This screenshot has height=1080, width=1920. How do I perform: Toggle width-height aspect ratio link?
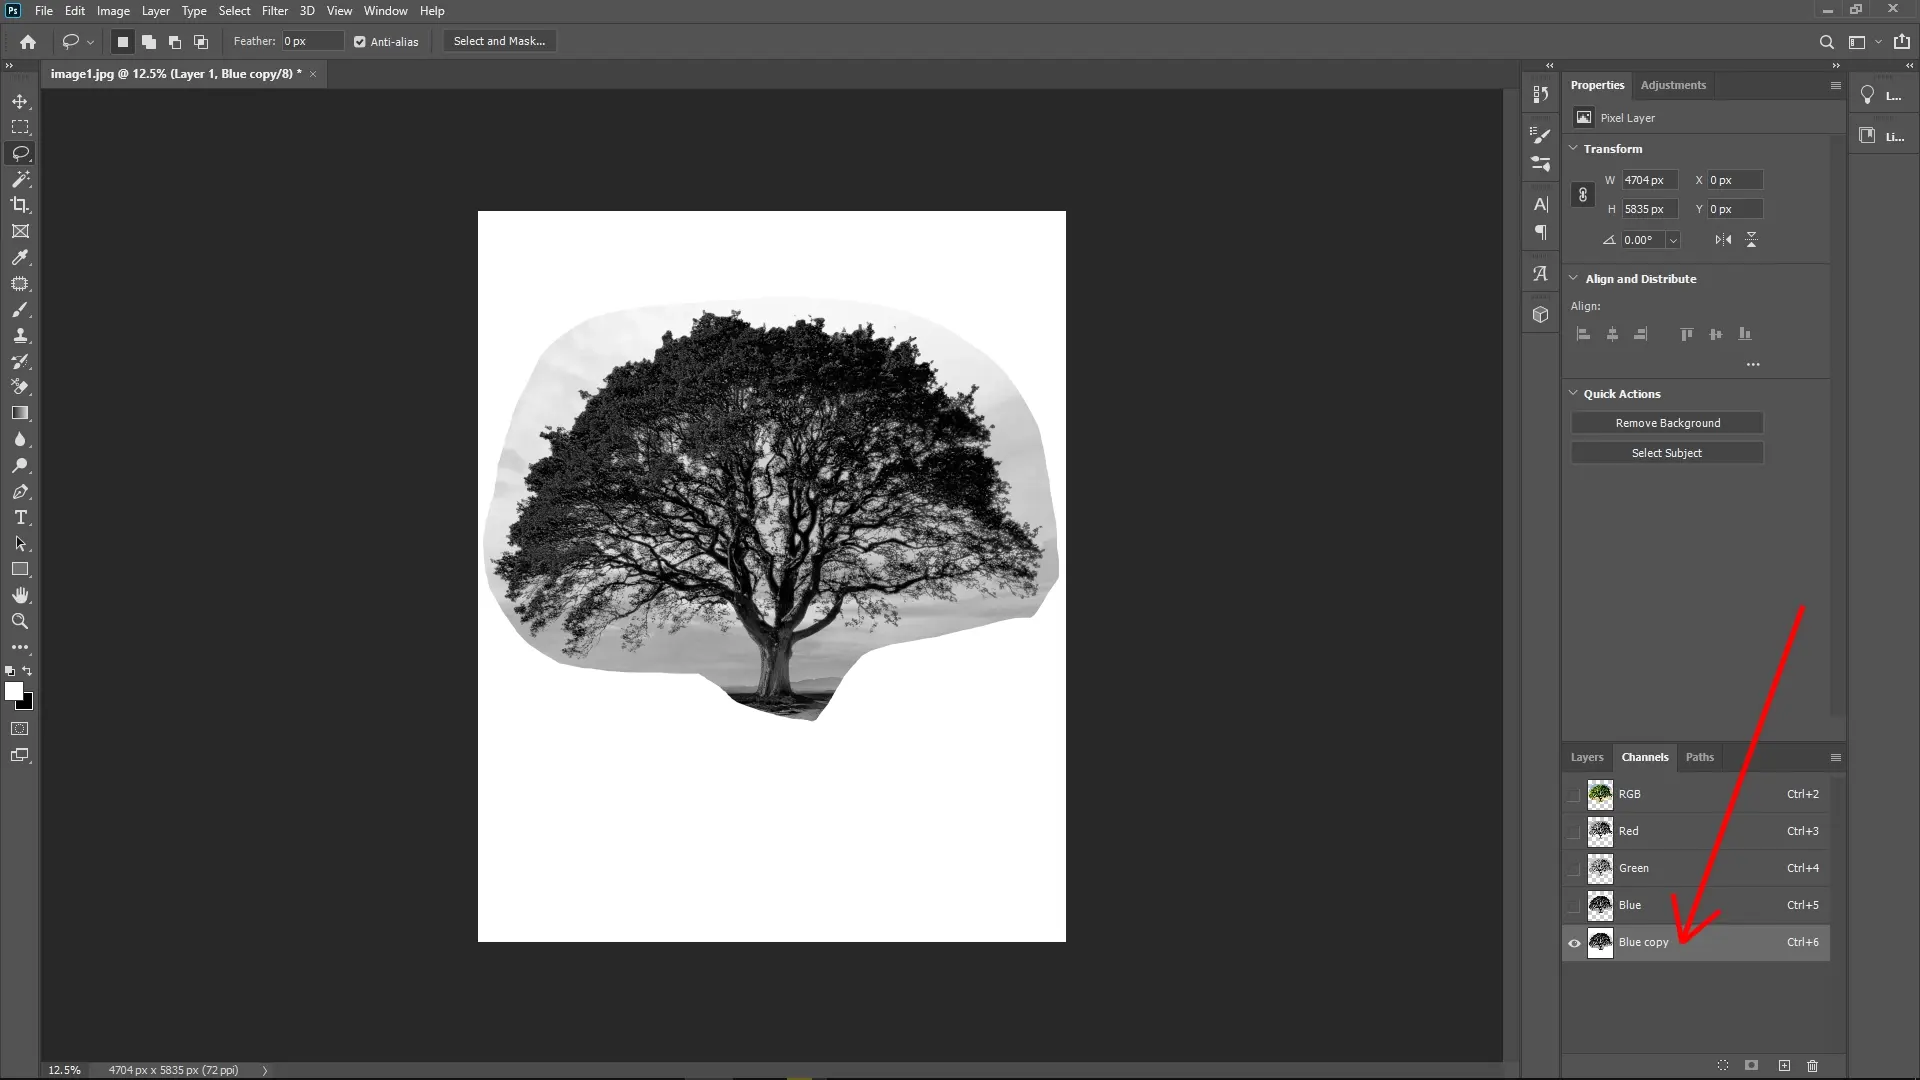tap(1583, 194)
